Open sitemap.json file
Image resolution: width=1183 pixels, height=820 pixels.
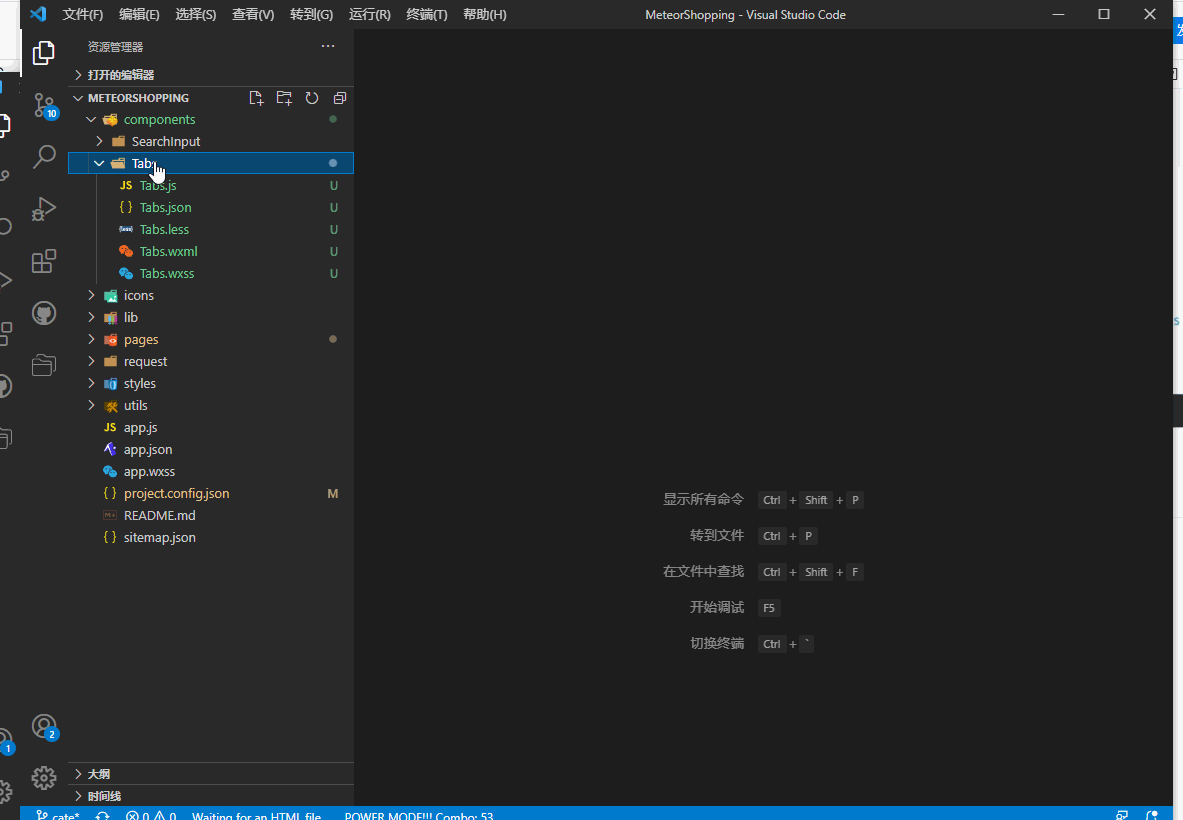[x=210, y=537]
